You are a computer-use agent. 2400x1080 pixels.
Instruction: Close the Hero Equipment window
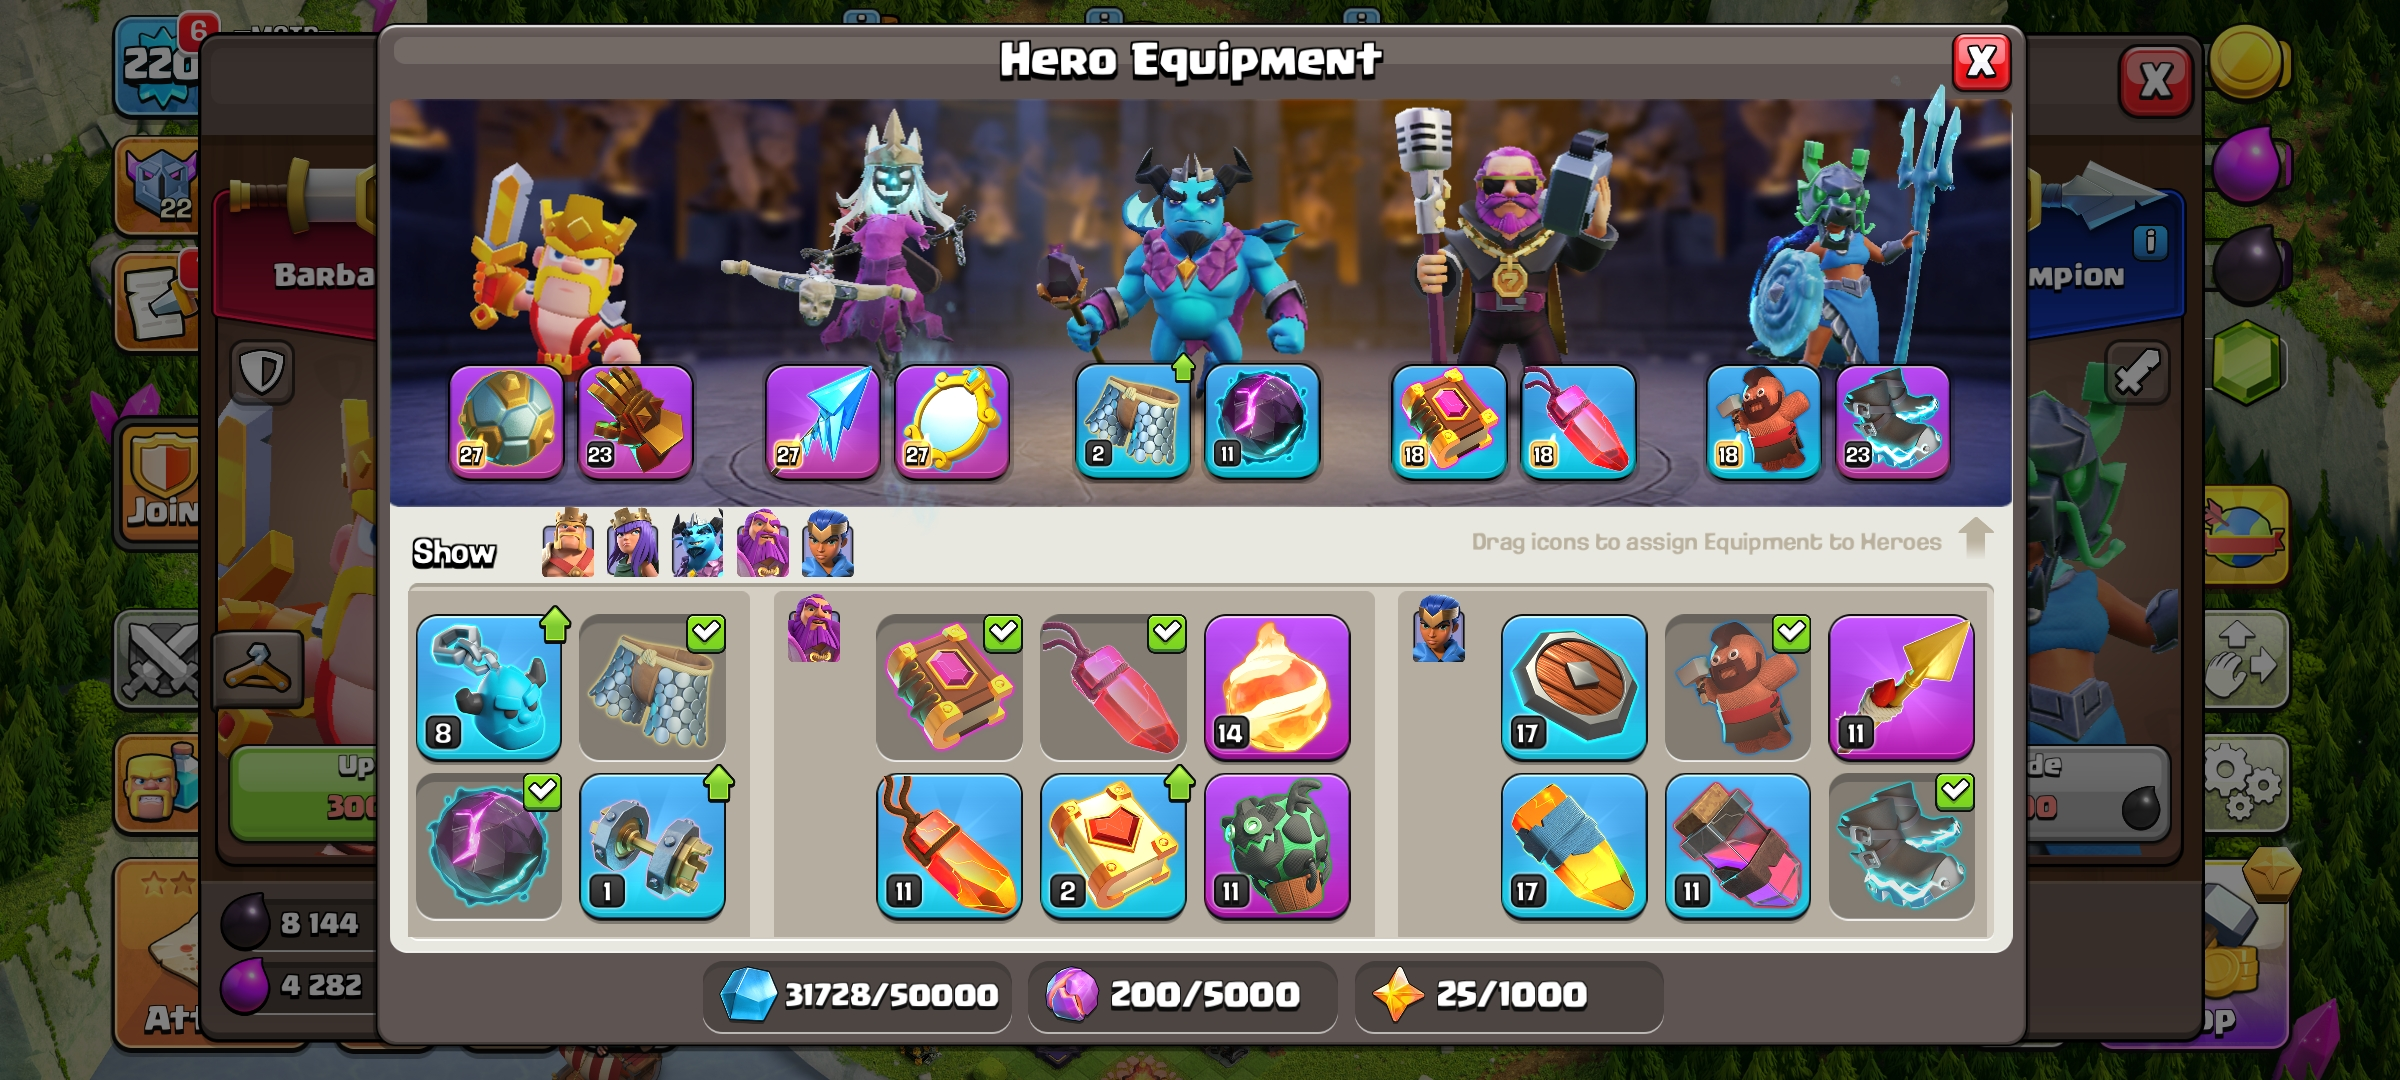coord(1981,62)
